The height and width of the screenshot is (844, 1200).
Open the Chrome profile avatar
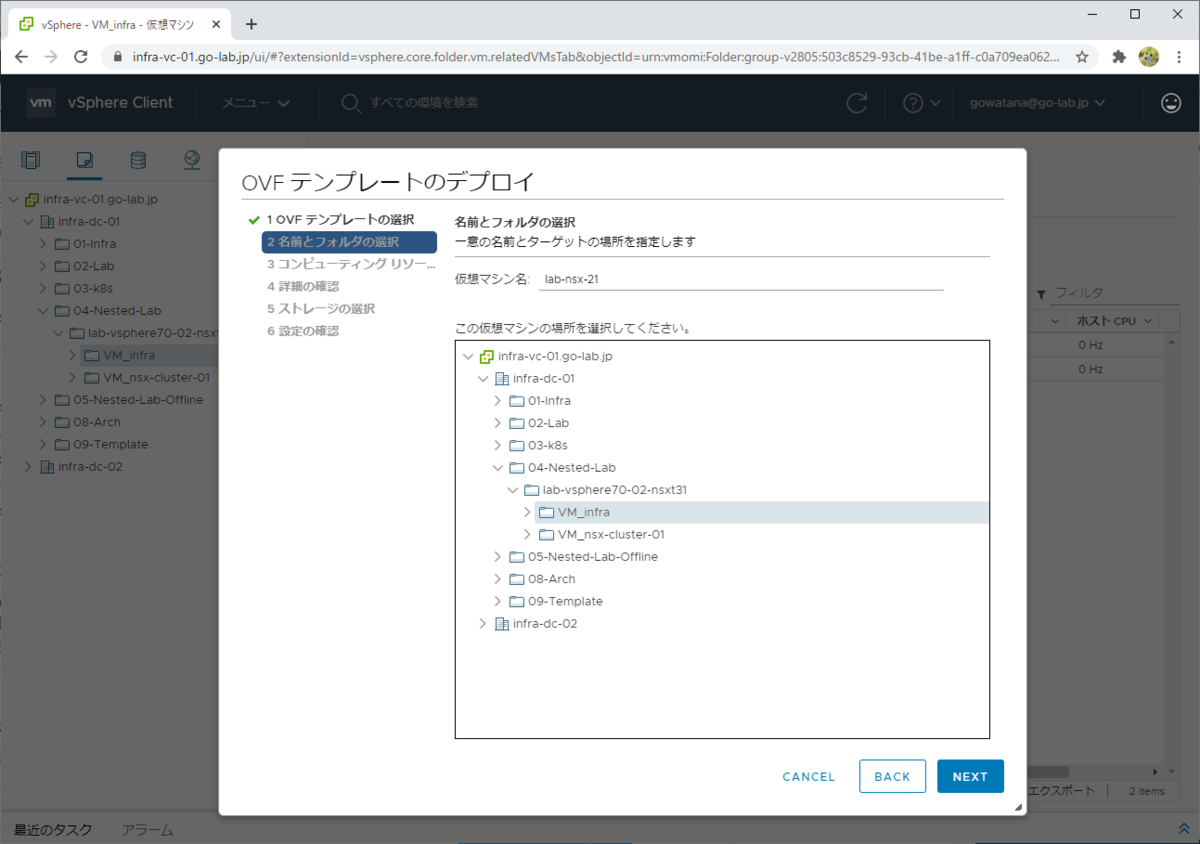pyautogui.click(x=1149, y=57)
